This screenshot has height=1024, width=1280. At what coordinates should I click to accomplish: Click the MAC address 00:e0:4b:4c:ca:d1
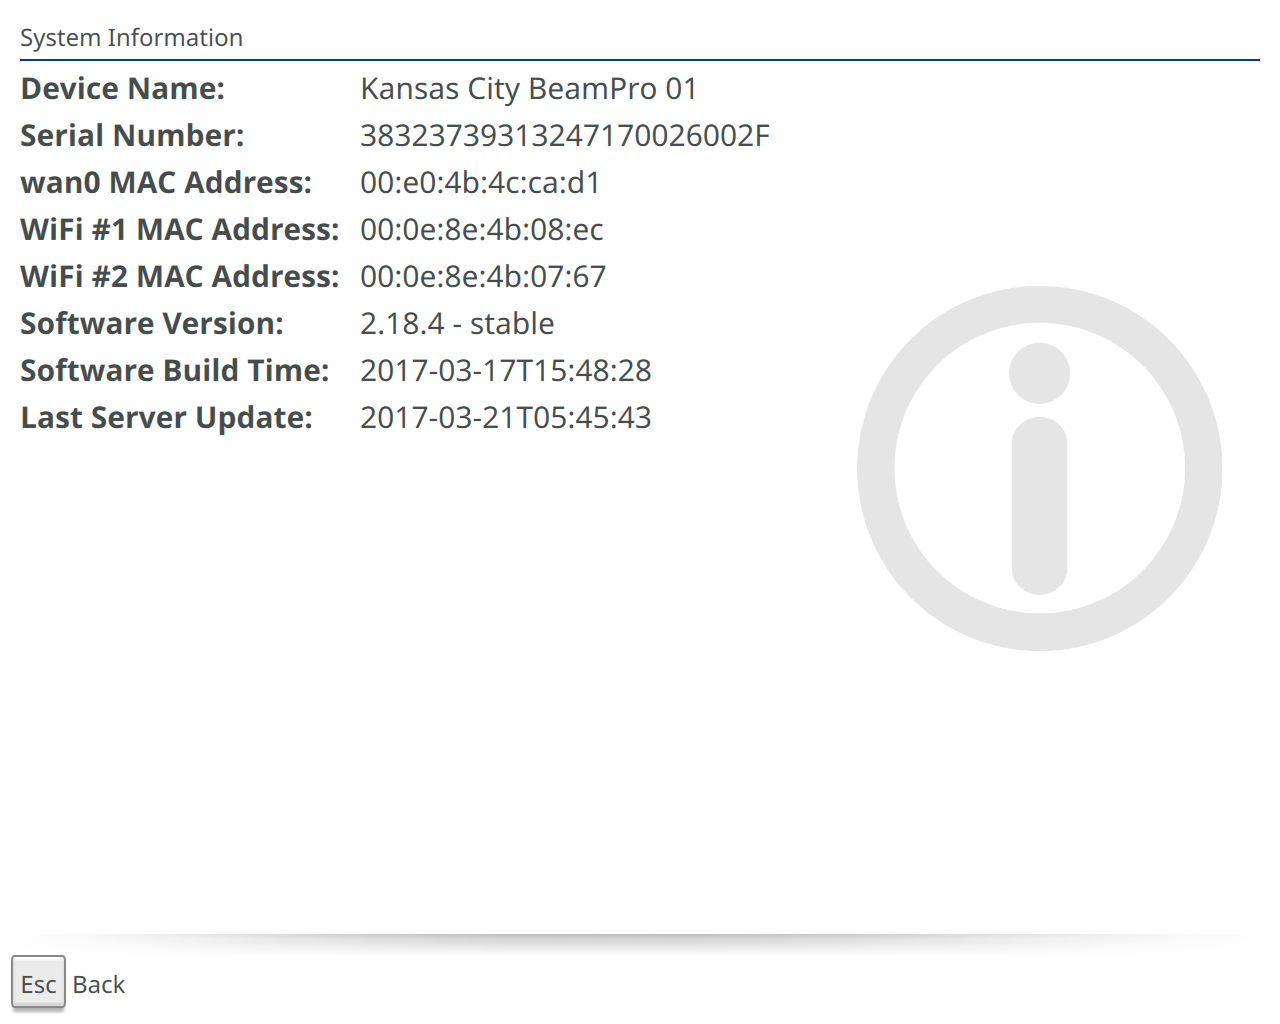coord(480,183)
